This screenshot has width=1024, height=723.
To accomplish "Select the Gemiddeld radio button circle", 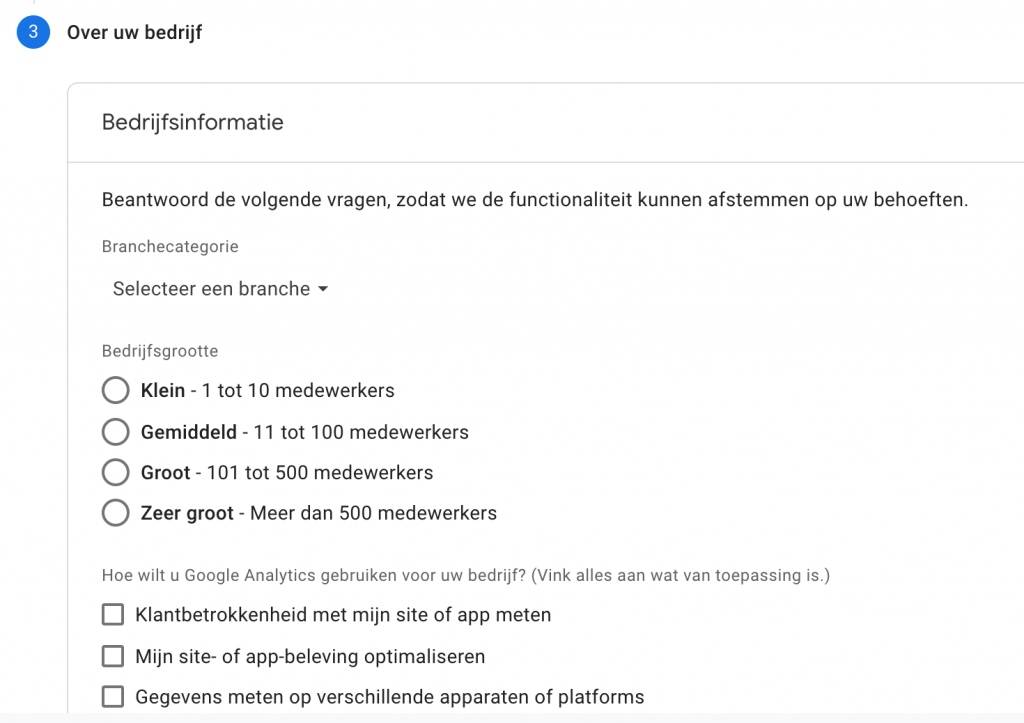I will [116, 432].
